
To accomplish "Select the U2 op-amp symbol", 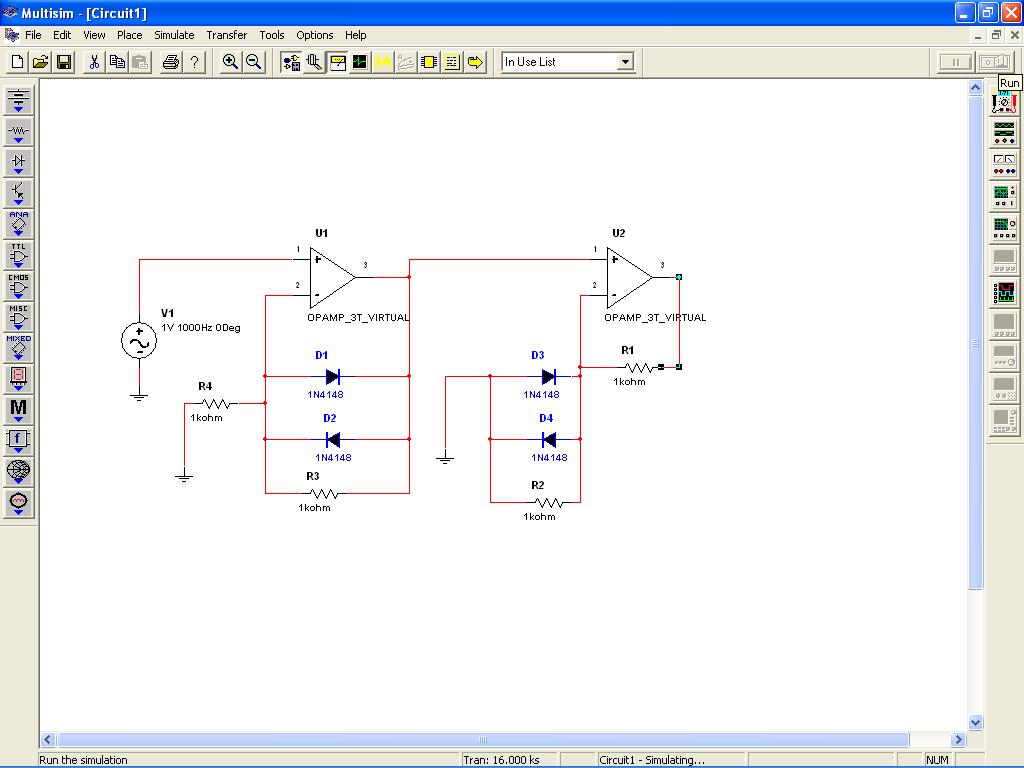I will [x=629, y=278].
